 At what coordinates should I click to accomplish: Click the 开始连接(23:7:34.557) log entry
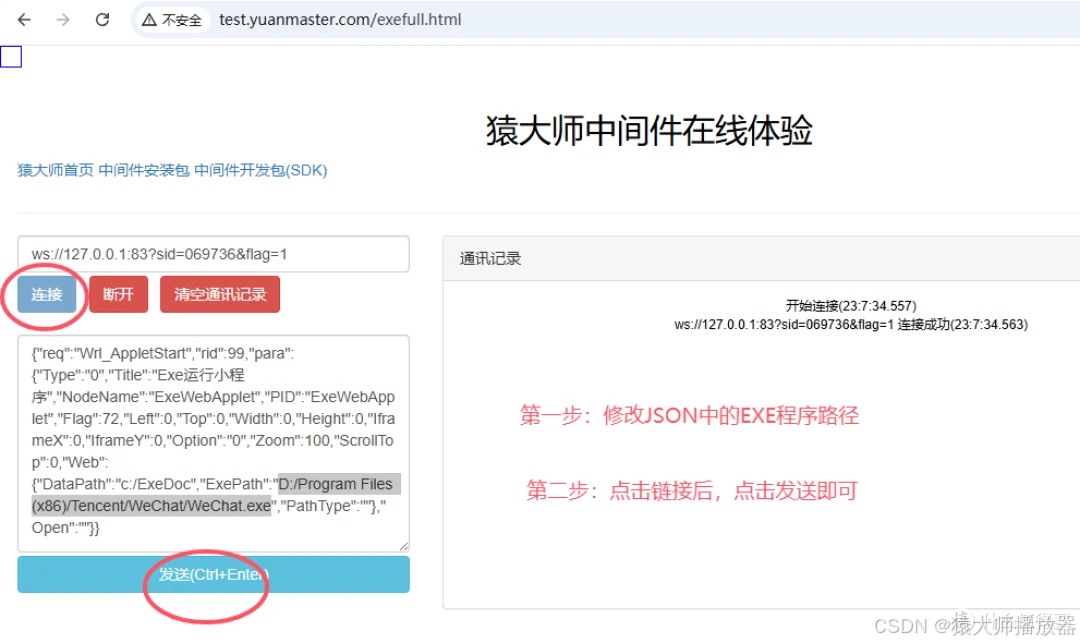coord(851,306)
